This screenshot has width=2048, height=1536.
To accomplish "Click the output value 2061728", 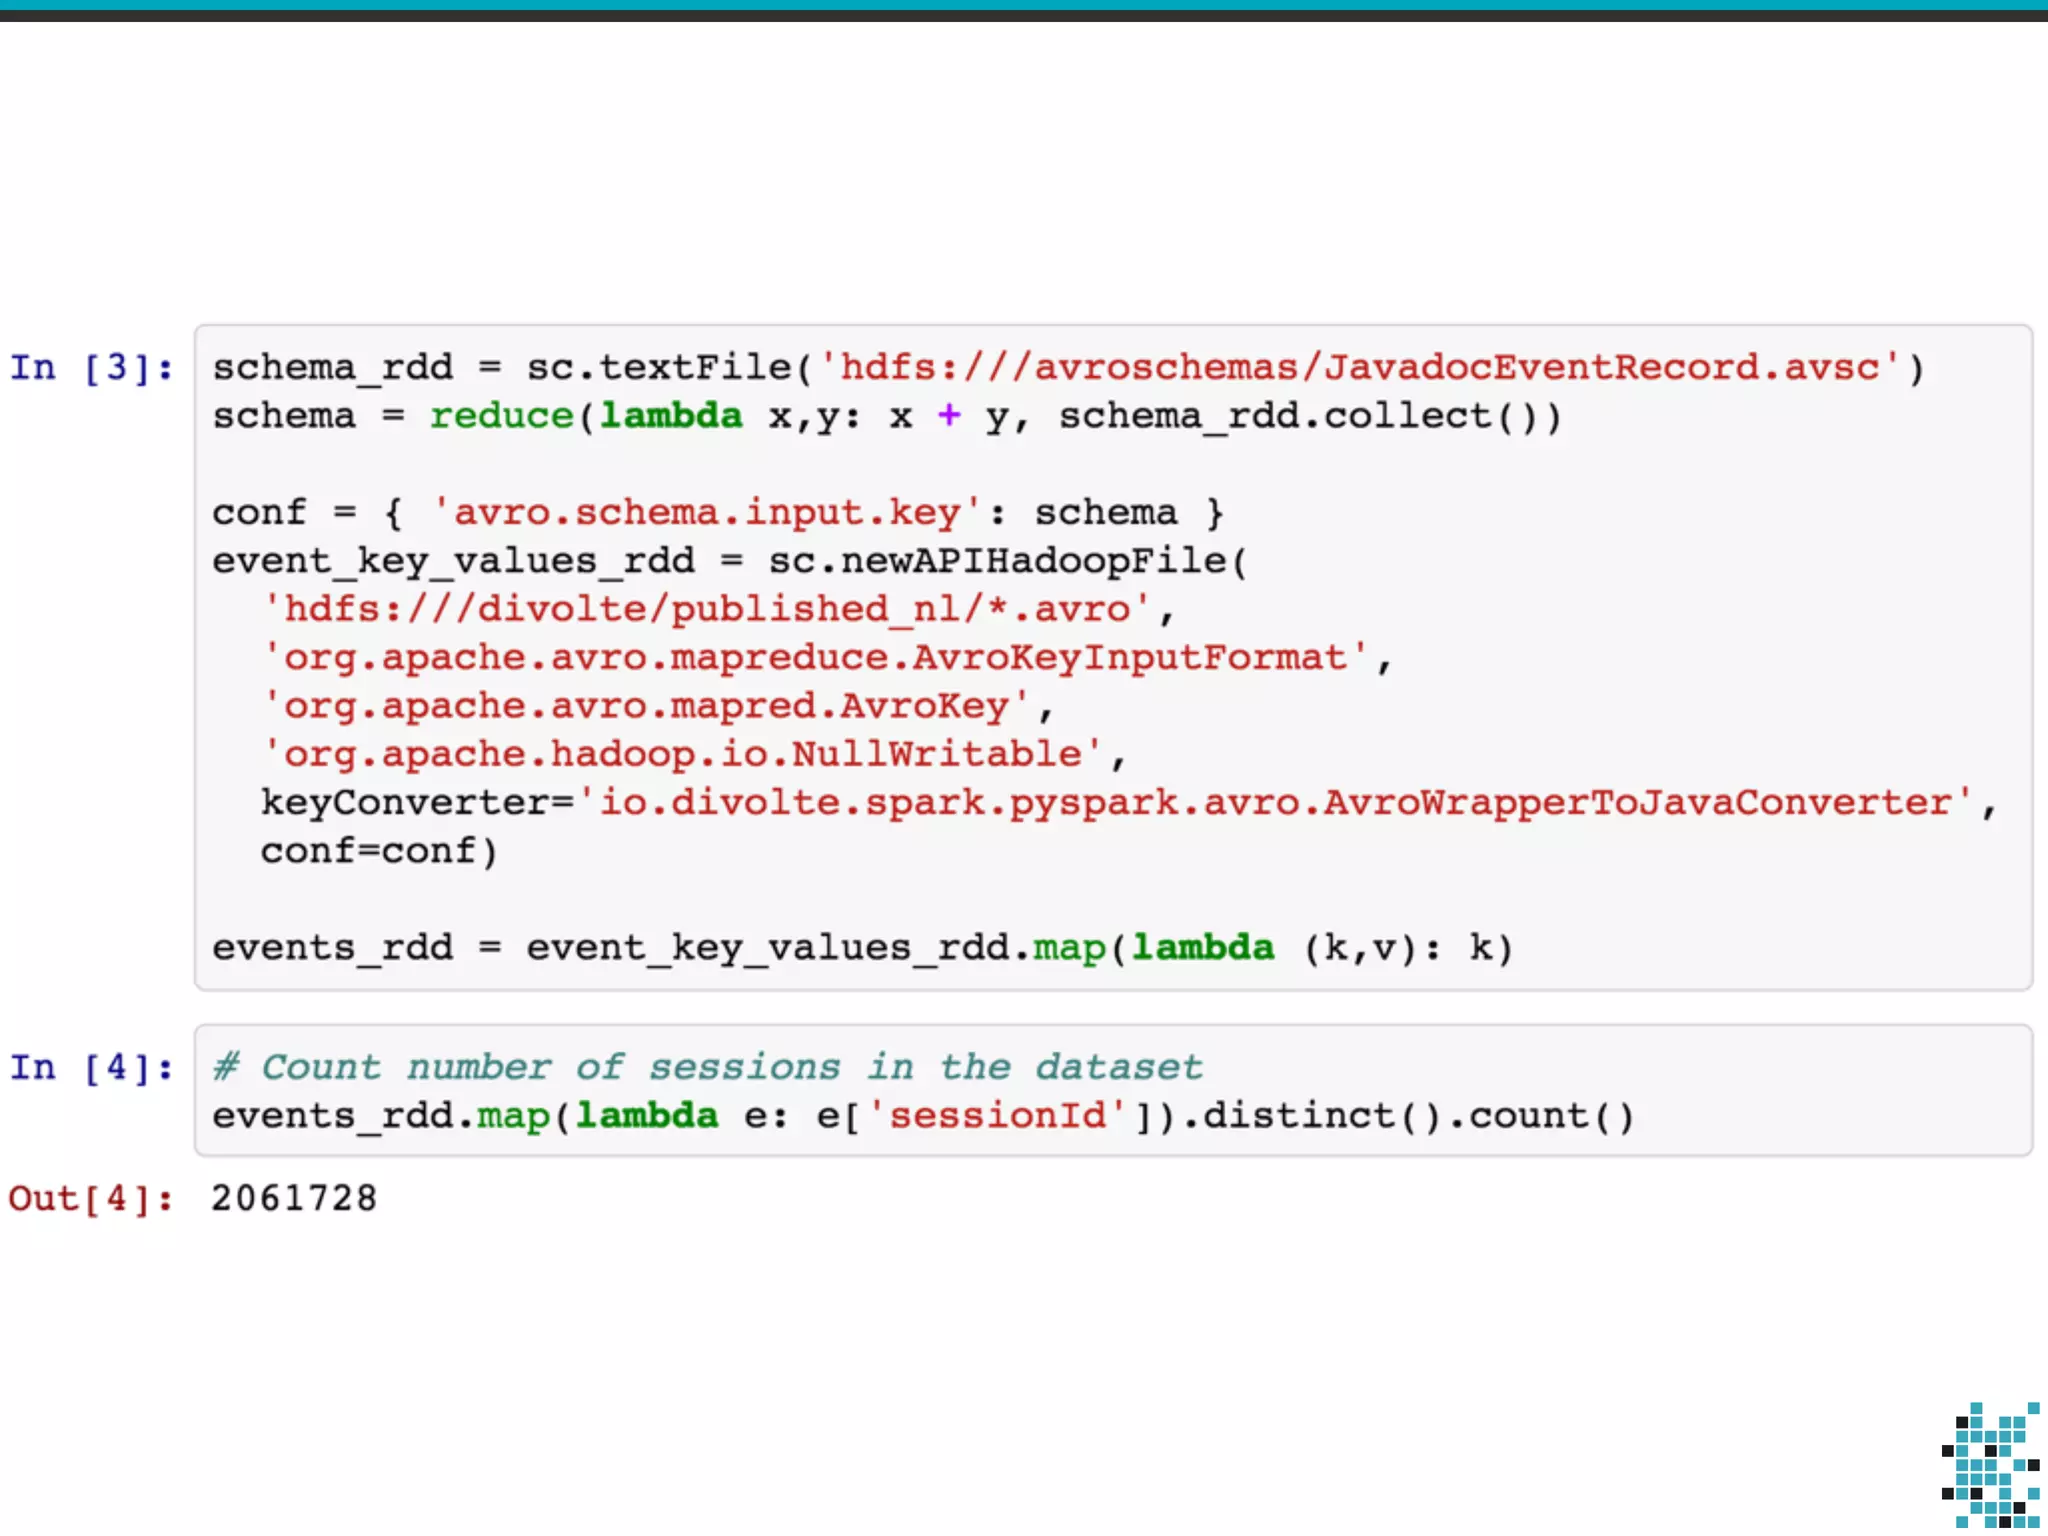I will click(x=294, y=1198).
